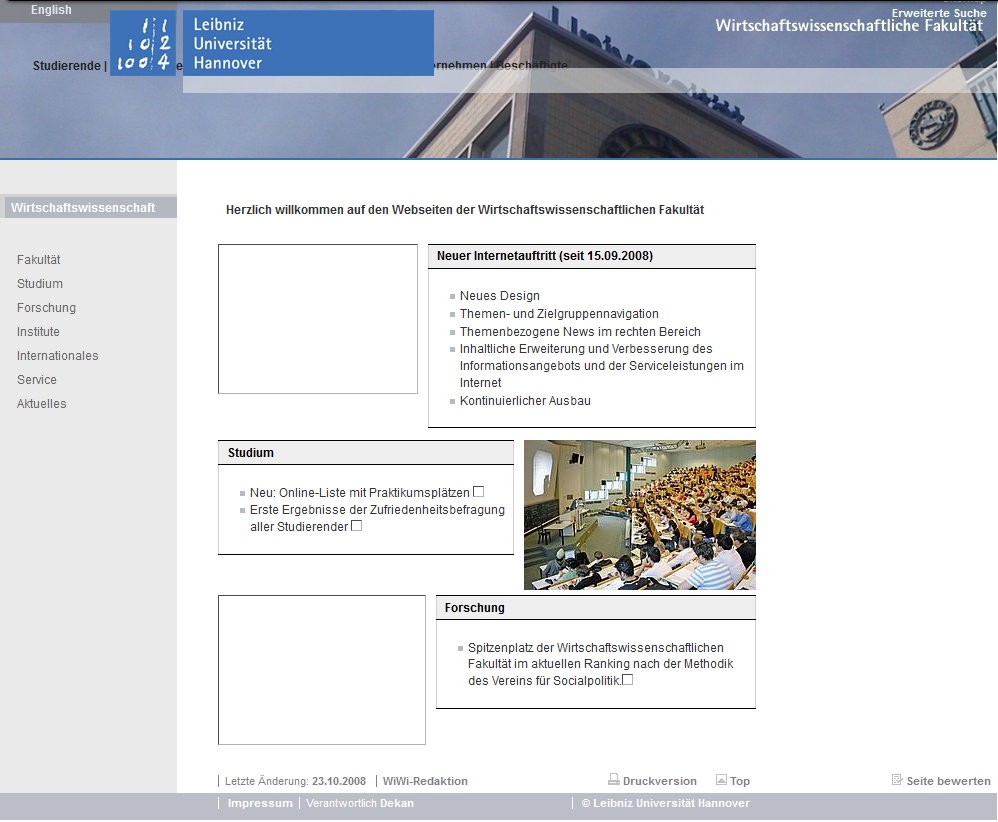The image size is (998, 822).
Task: Click Neues Design list item
Action: tap(500, 296)
